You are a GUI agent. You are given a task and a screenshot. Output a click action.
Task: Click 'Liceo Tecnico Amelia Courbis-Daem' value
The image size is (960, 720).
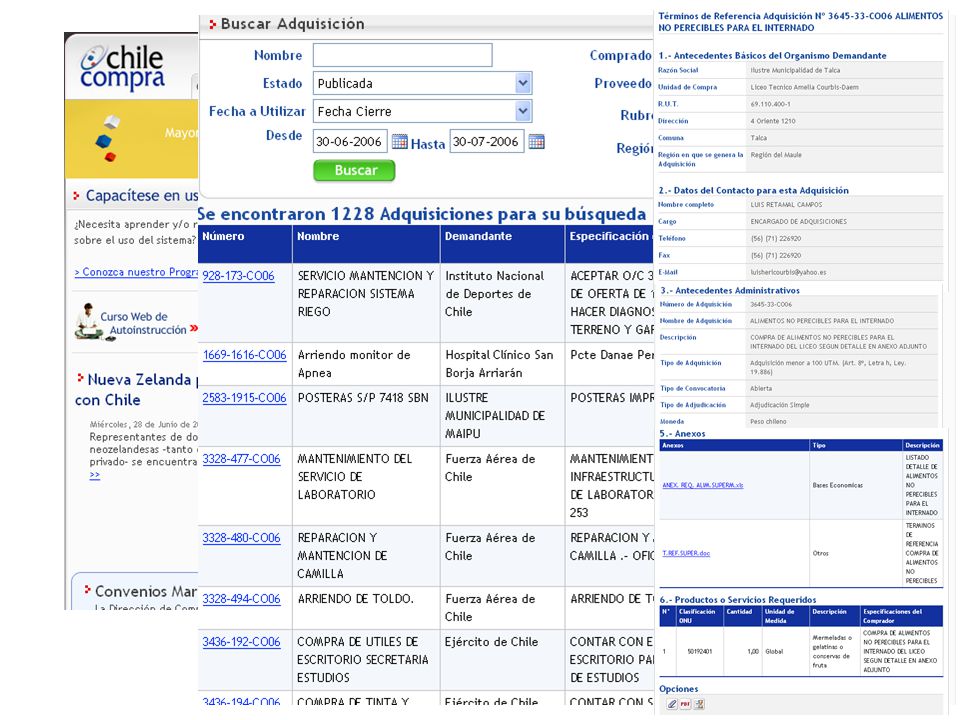(804, 87)
